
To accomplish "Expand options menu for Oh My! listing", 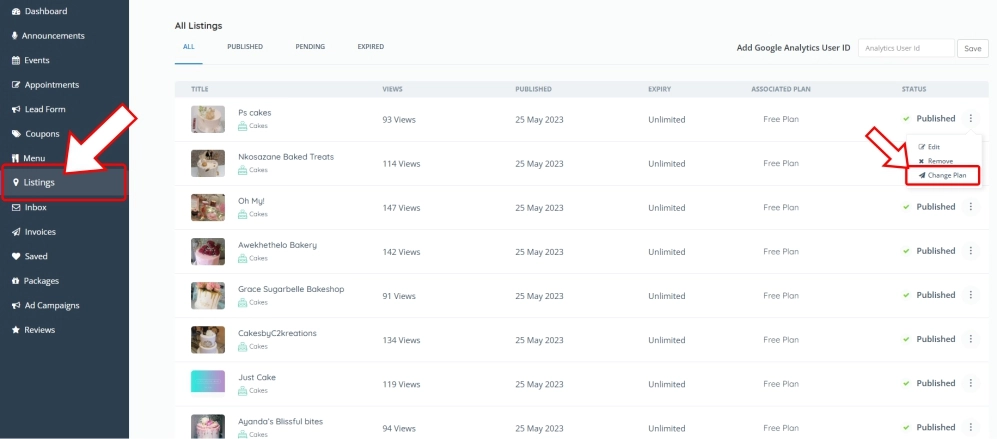I will (970, 207).
